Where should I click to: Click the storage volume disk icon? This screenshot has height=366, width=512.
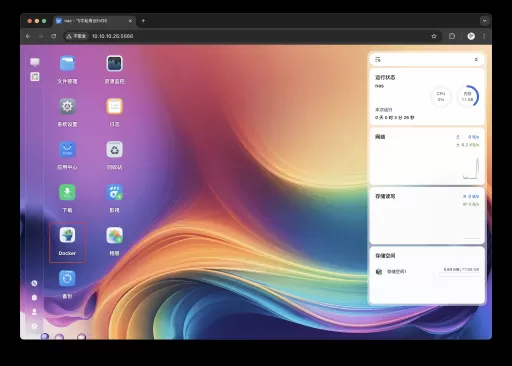click(x=379, y=272)
